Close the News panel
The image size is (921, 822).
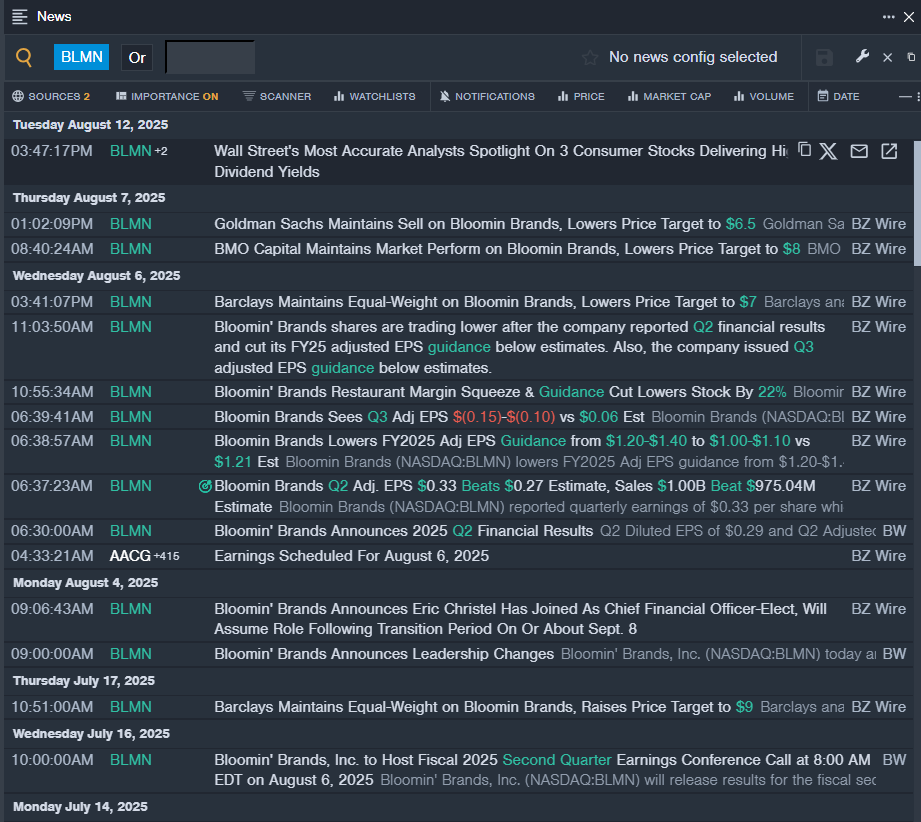(x=909, y=17)
